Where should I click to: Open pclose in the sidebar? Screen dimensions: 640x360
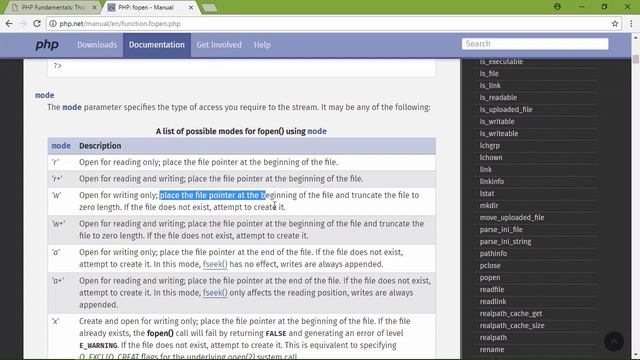[x=490, y=265]
